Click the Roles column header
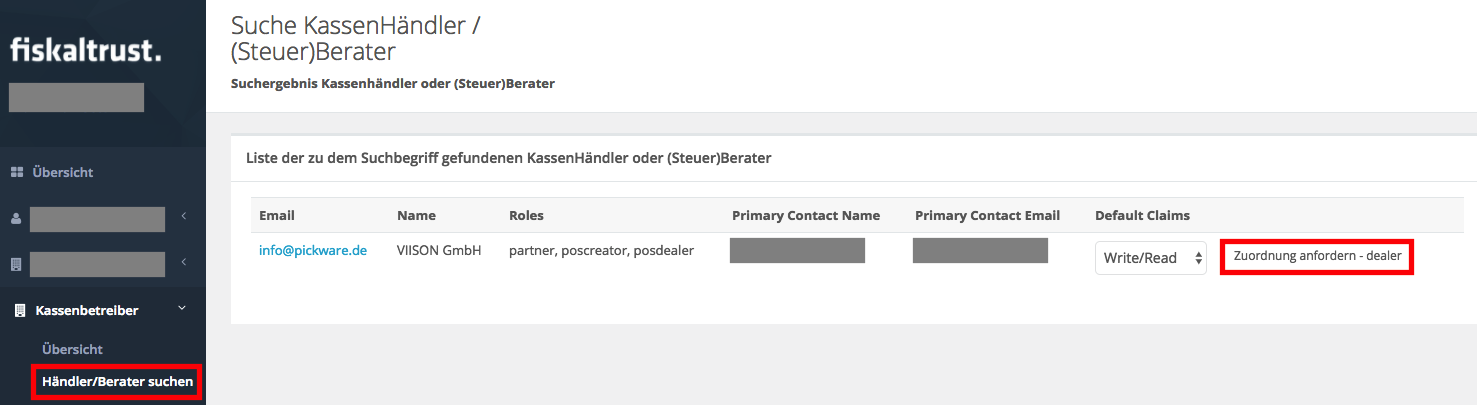1477x405 pixels. coord(526,215)
